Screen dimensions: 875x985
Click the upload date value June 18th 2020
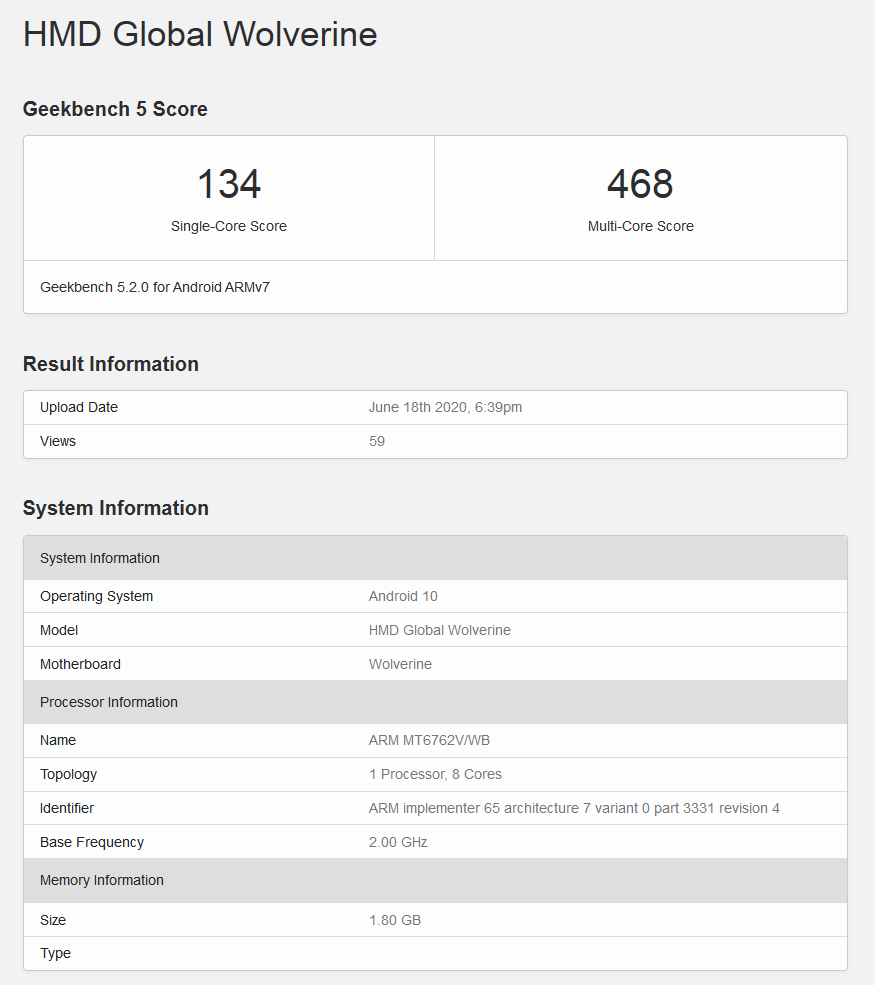(445, 407)
